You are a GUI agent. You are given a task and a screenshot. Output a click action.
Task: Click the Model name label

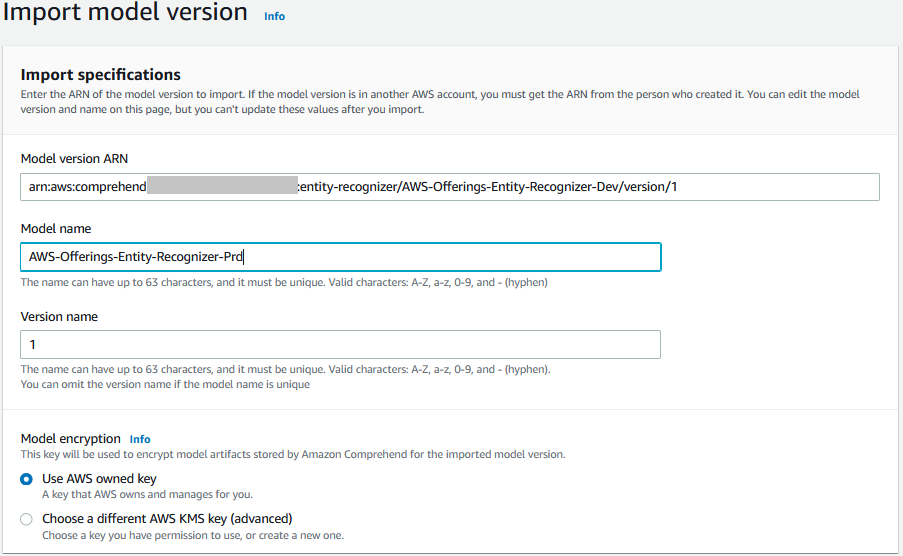click(56, 229)
